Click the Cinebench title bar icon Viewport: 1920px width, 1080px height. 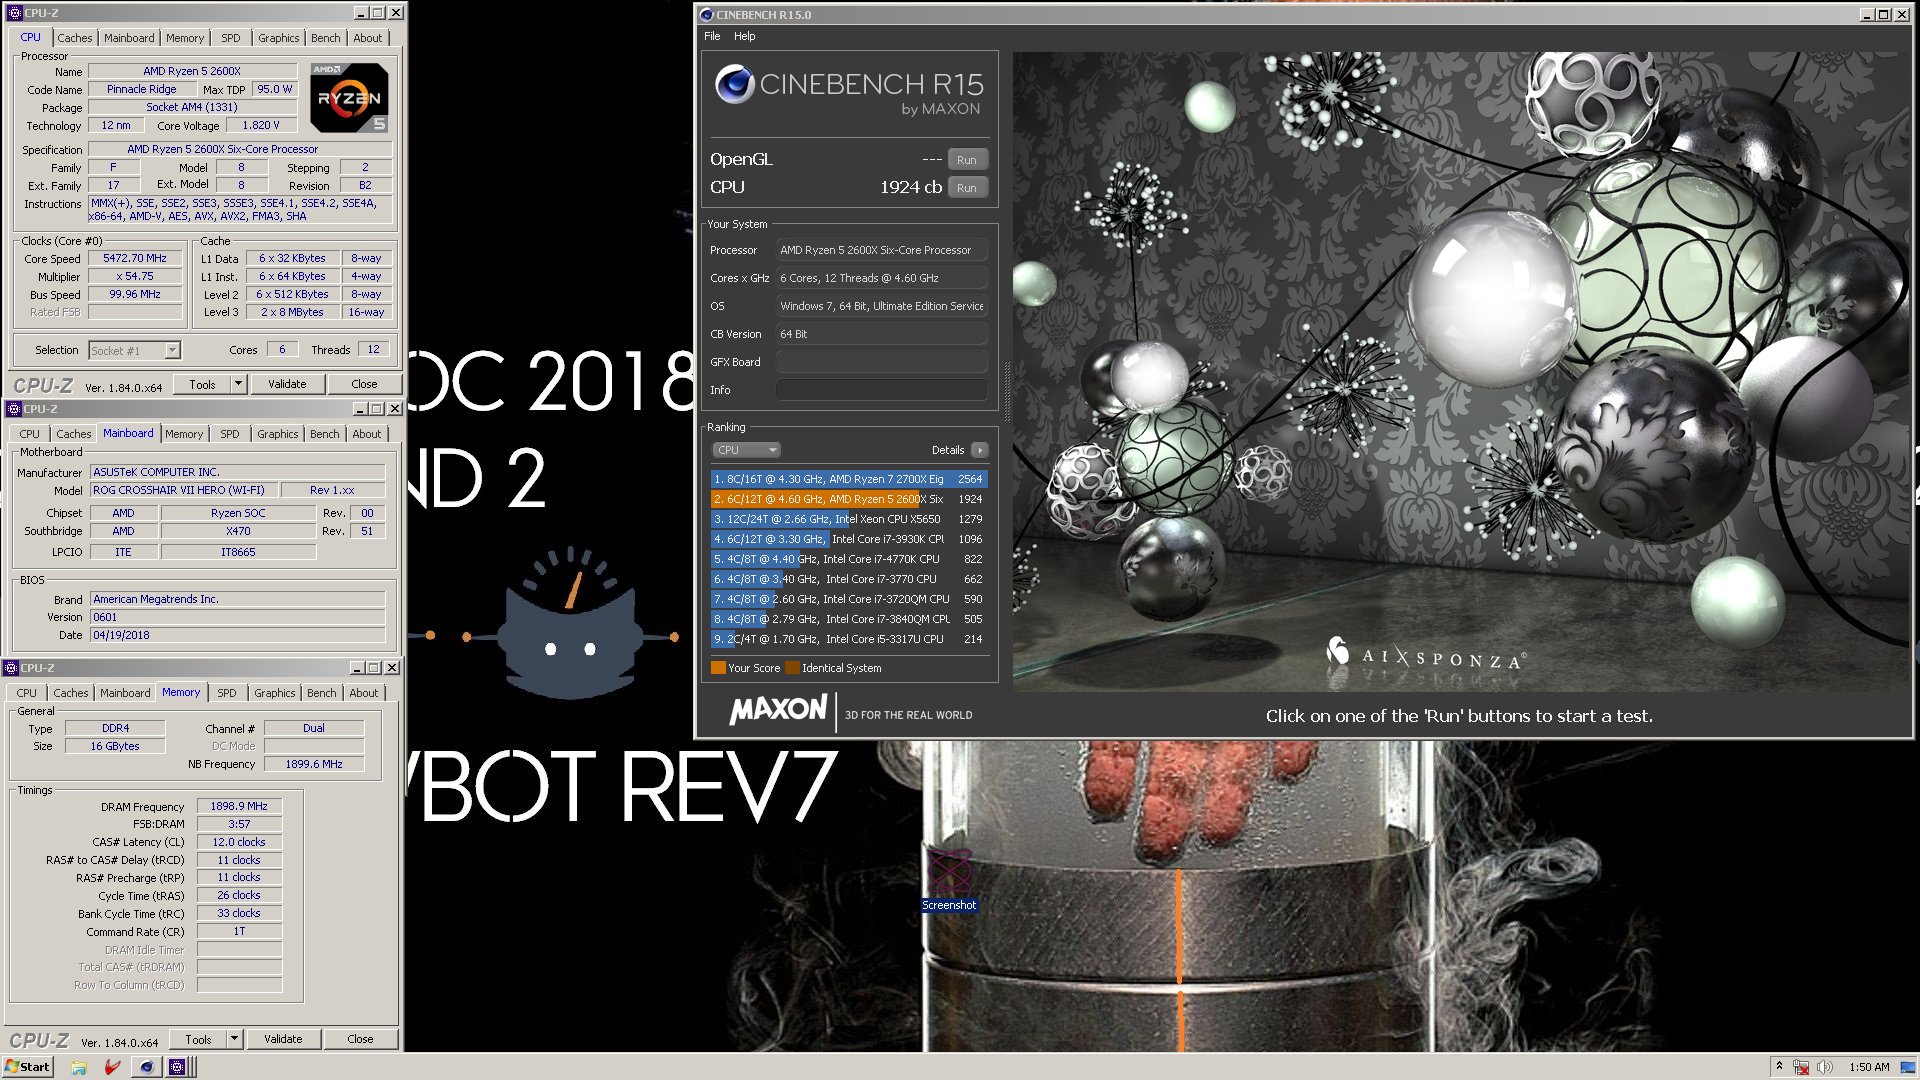706,15
